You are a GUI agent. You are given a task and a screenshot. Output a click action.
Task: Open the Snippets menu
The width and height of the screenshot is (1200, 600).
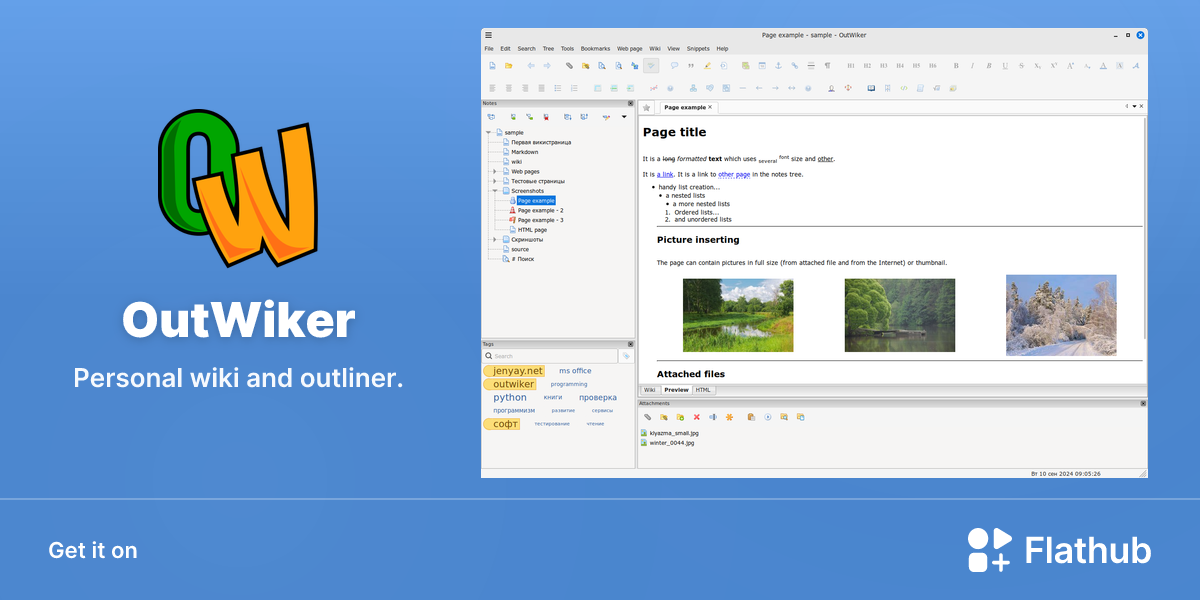coord(698,48)
